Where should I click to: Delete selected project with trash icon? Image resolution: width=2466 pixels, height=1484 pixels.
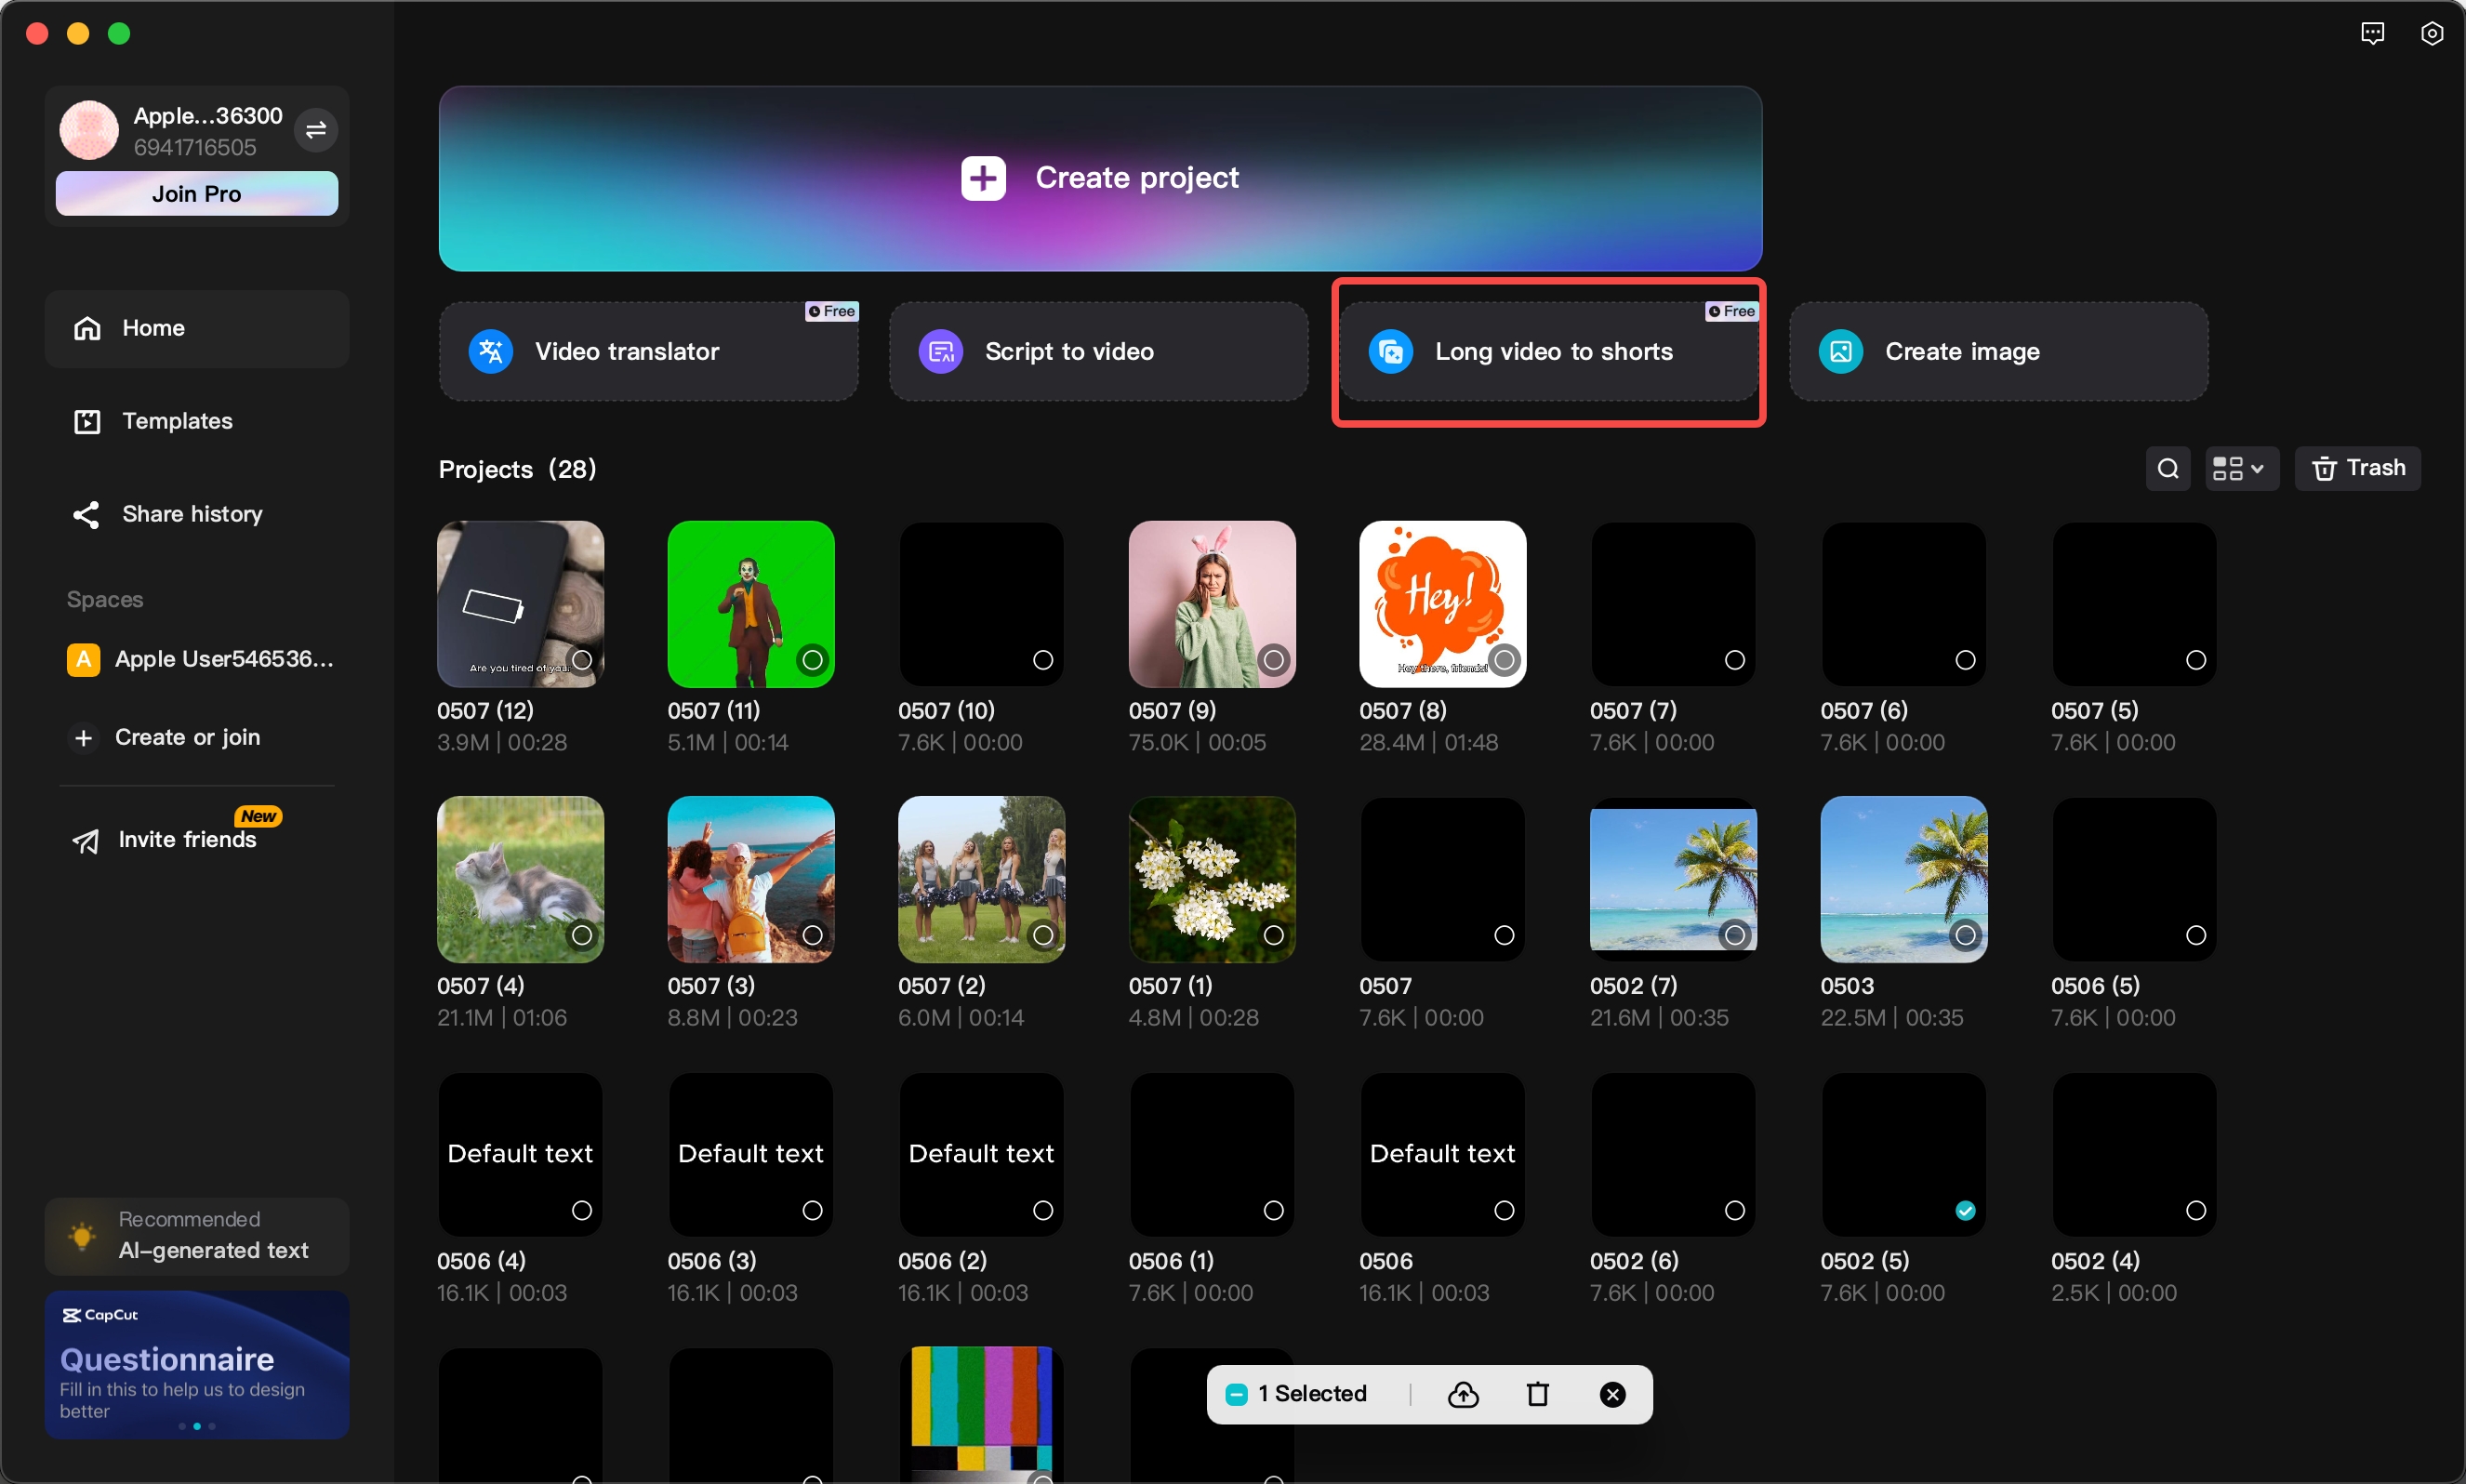point(1538,1394)
